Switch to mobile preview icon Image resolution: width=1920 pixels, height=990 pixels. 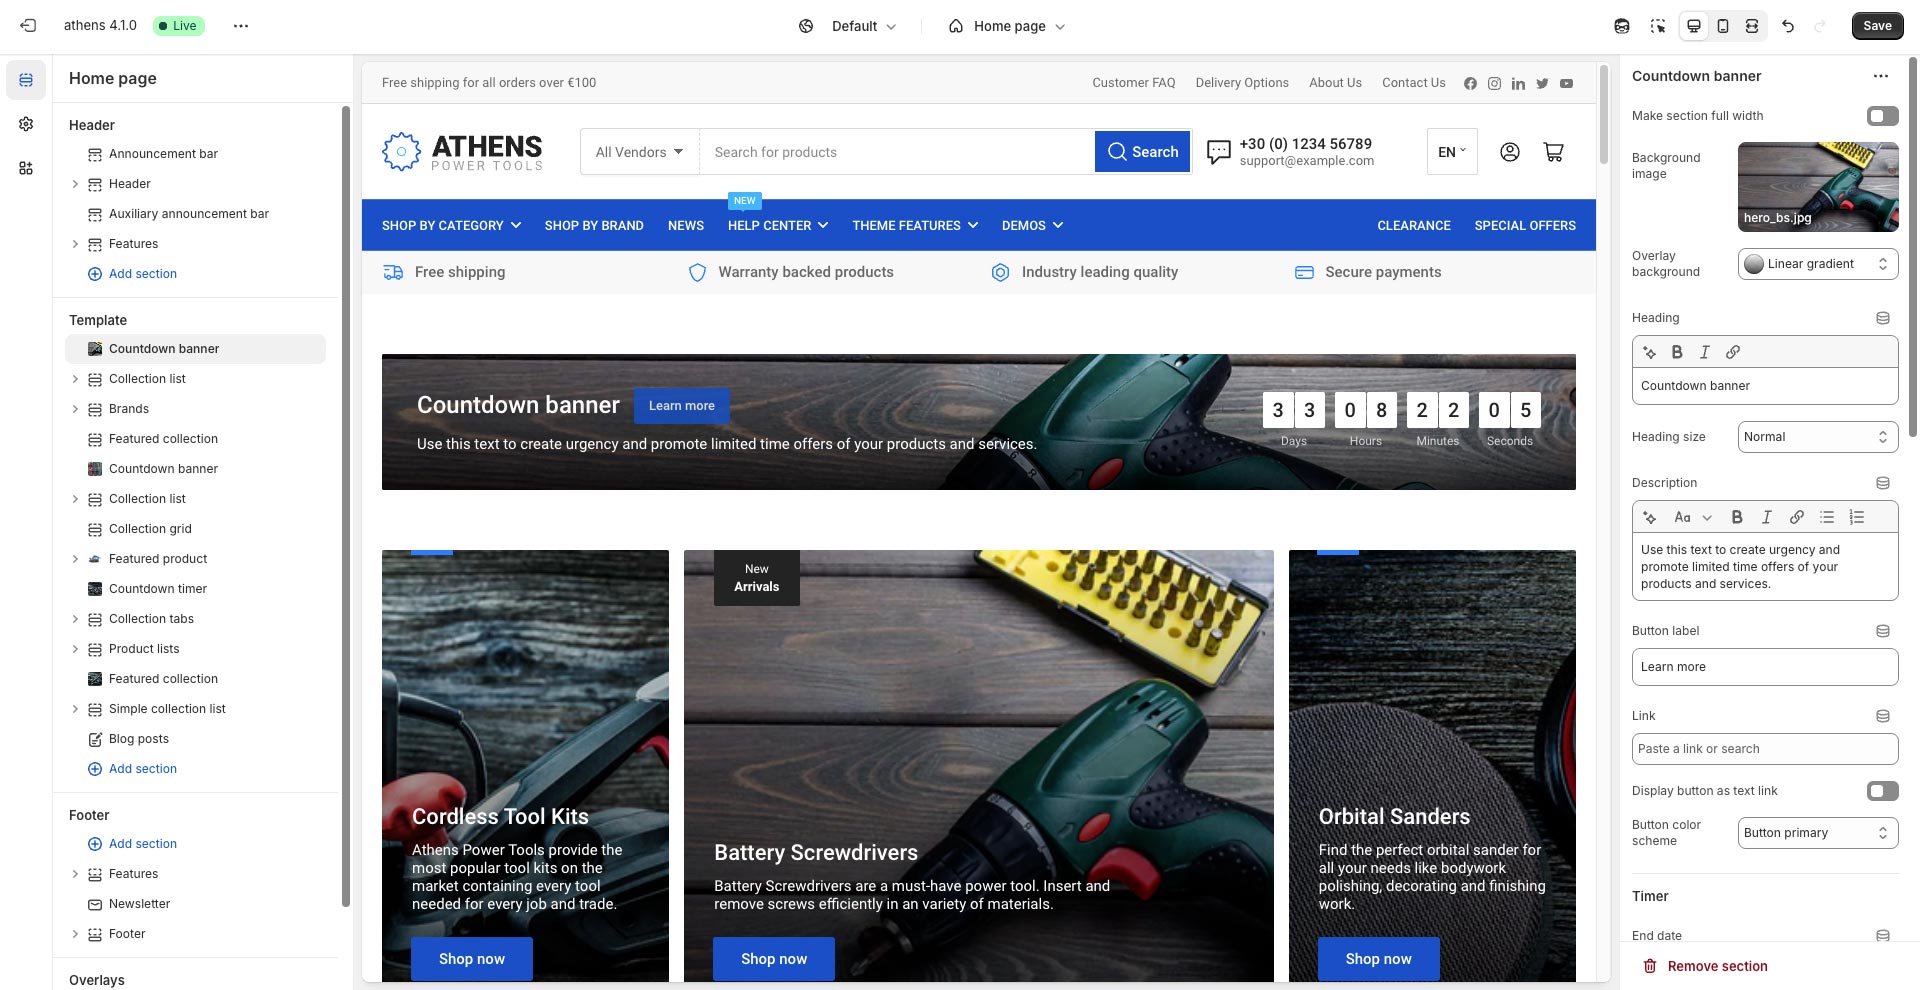click(x=1723, y=26)
